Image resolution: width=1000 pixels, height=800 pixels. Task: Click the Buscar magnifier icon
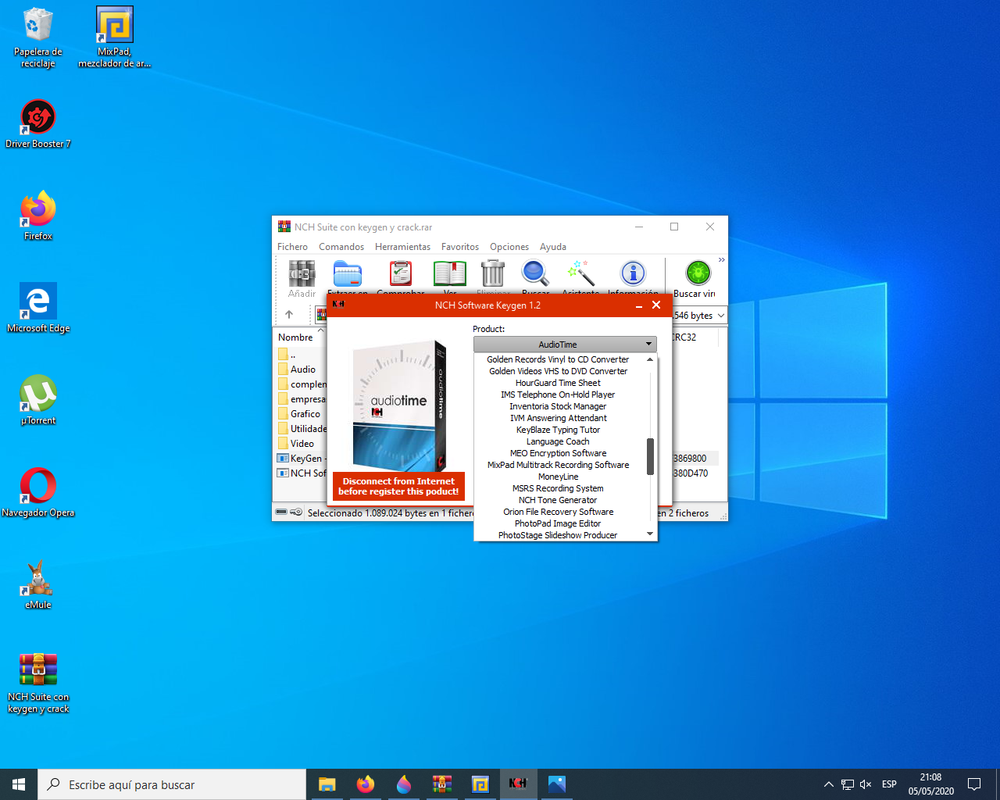(535, 274)
